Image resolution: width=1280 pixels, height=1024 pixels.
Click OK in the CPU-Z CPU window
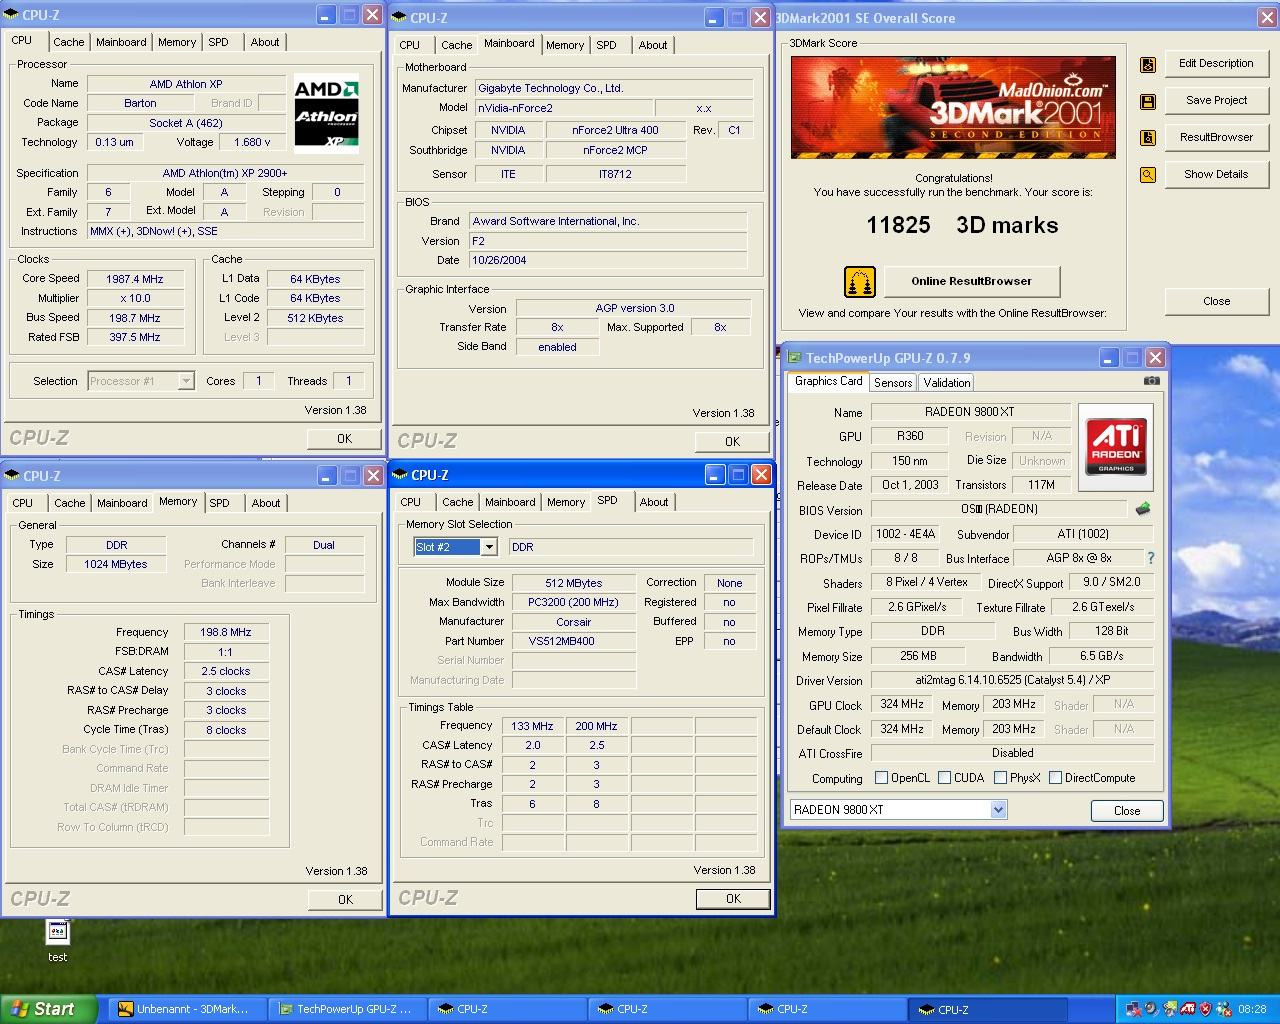(344, 439)
